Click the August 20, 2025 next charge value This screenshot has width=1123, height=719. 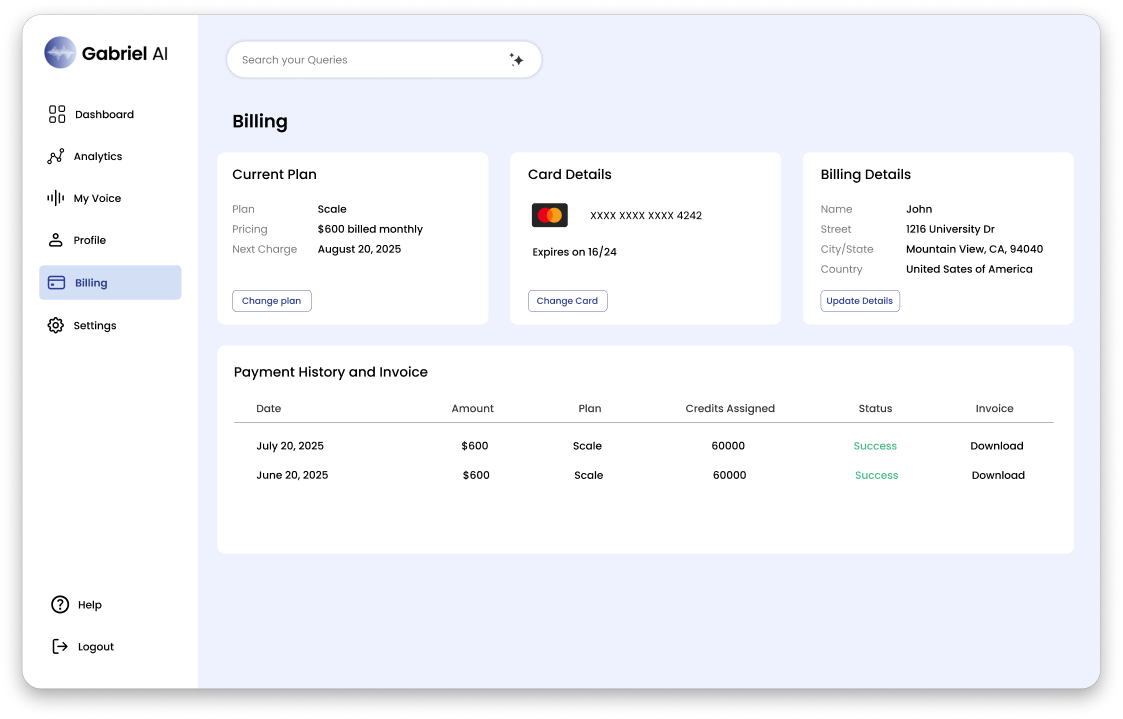coord(360,249)
